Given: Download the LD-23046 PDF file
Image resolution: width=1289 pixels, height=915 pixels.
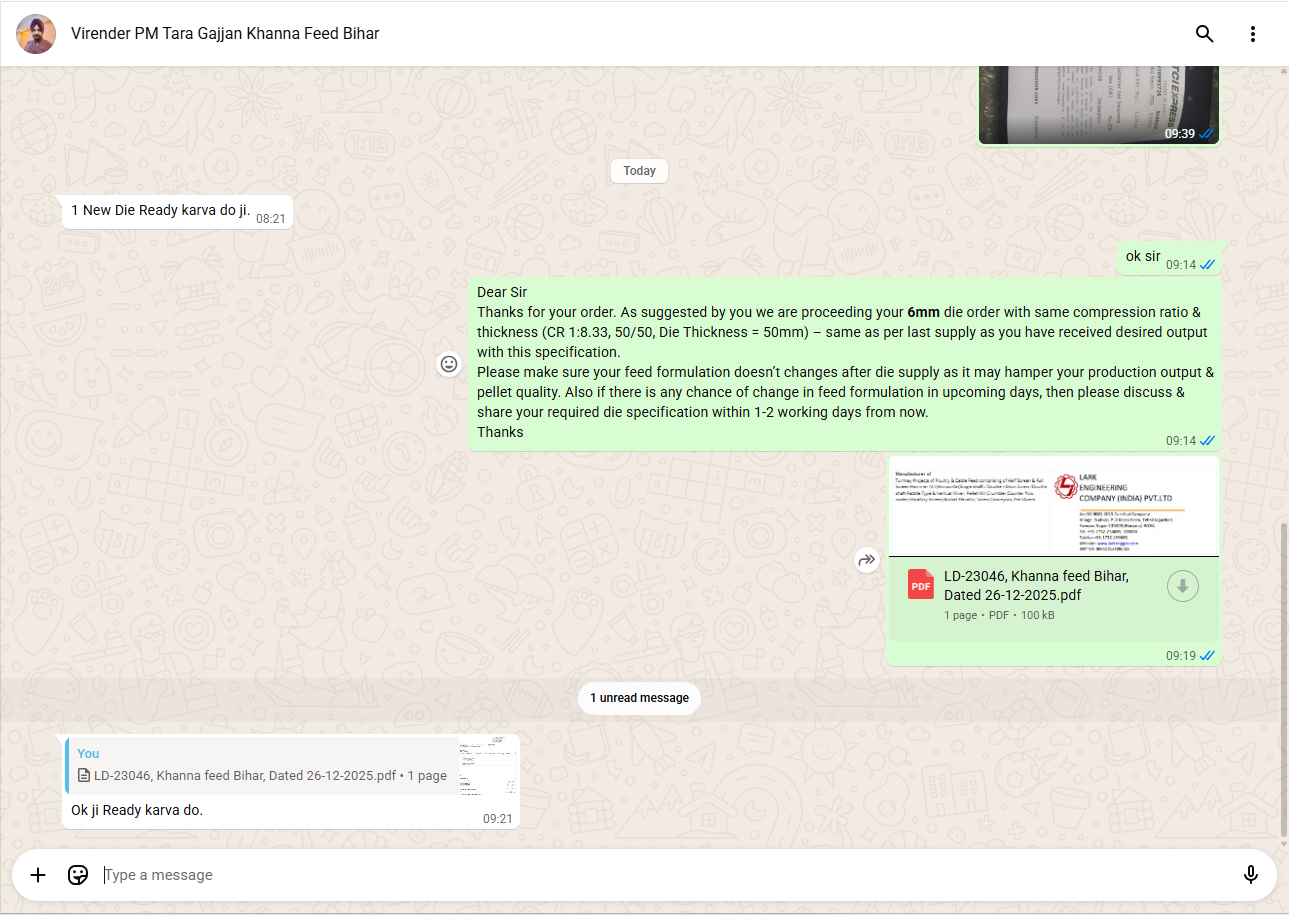Looking at the screenshot, I should (1182, 586).
